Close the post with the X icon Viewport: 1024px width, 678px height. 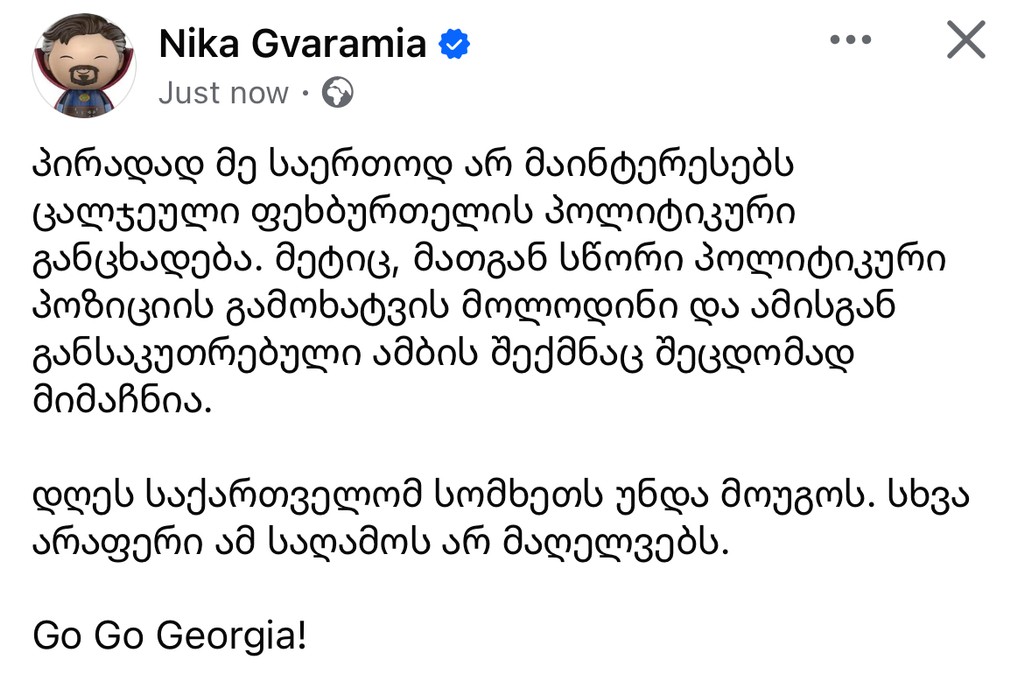pyautogui.click(x=965, y=40)
